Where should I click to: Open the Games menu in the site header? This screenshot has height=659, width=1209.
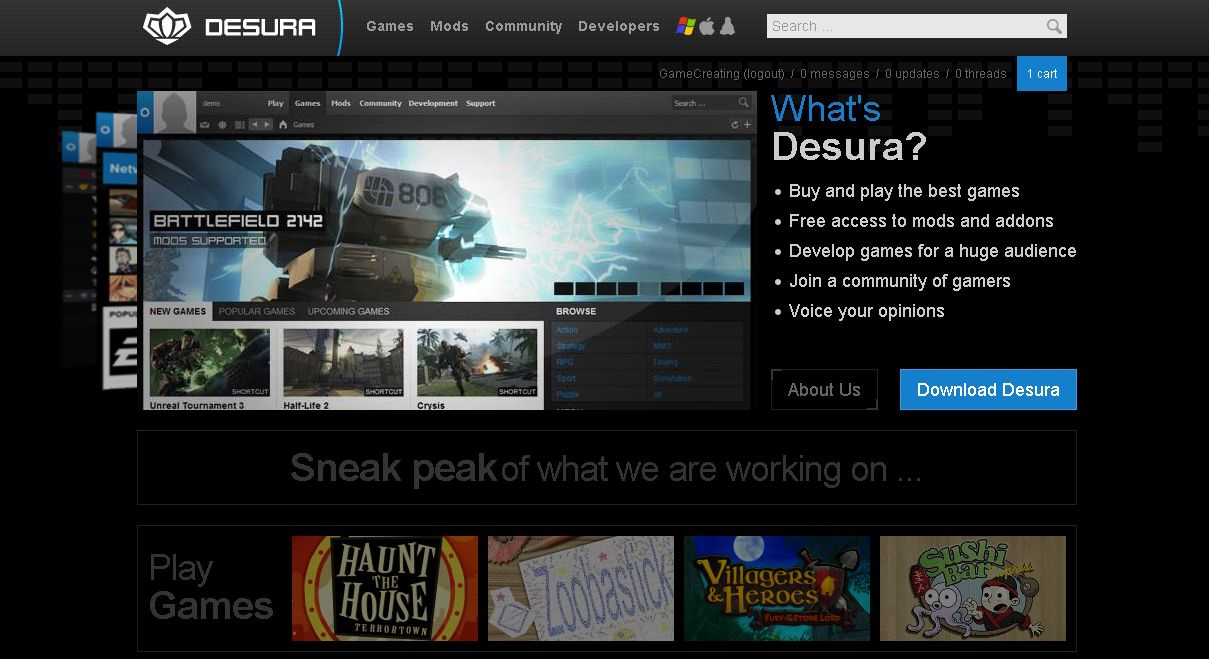(x=390, y=26)
